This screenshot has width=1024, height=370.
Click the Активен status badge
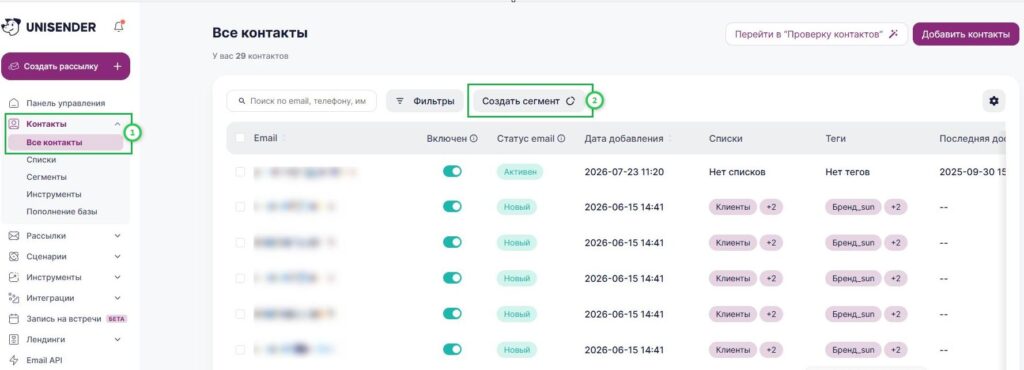pos(519,172)
